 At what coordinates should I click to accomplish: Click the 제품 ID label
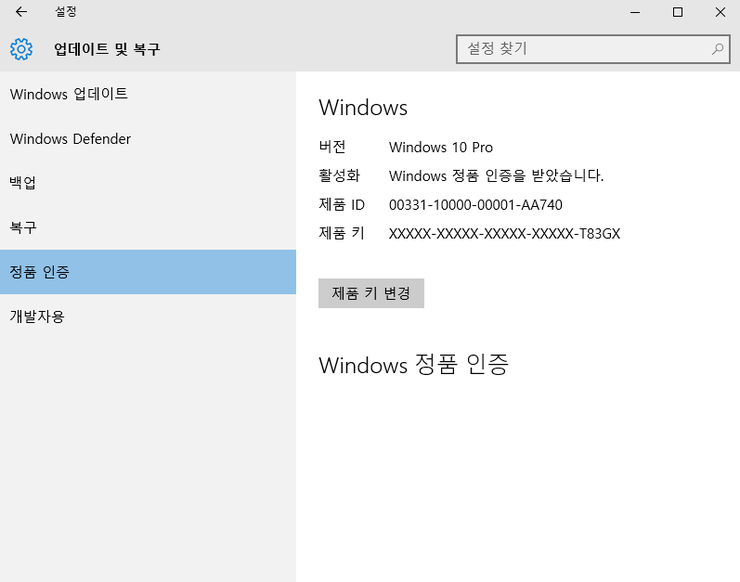[x=342, y=204]
